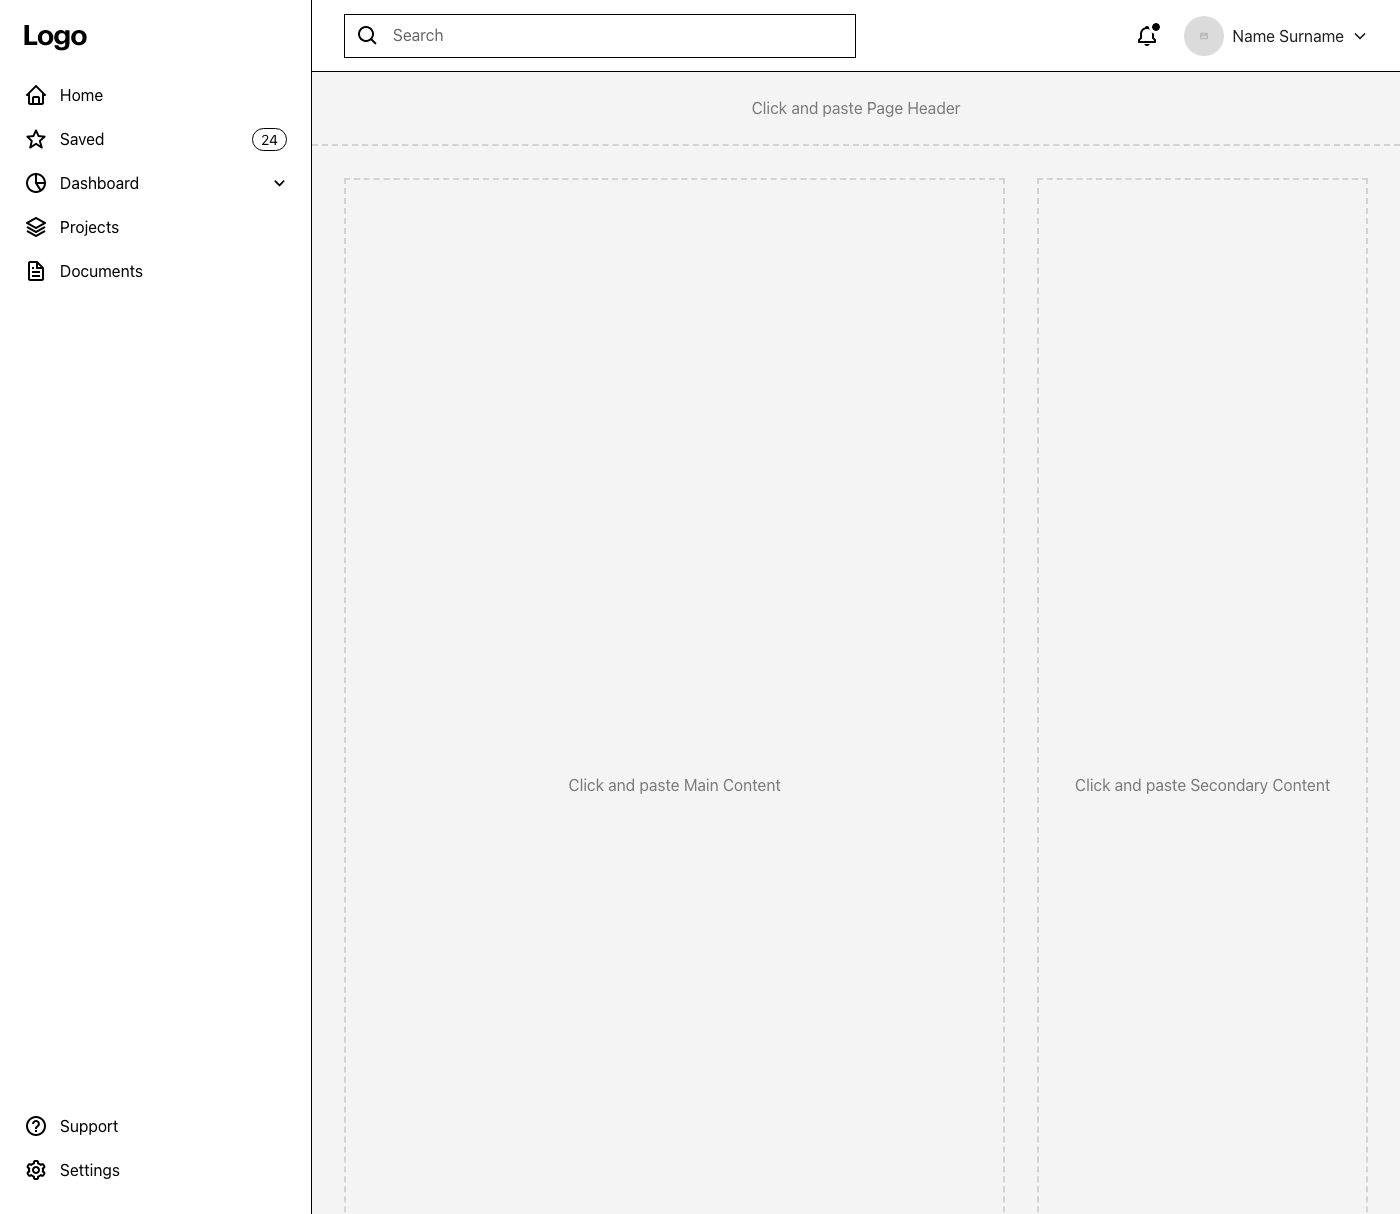This screenshot has height=1214, width=1400.
Task: Open Projects menu item
Action: (155, 227)
